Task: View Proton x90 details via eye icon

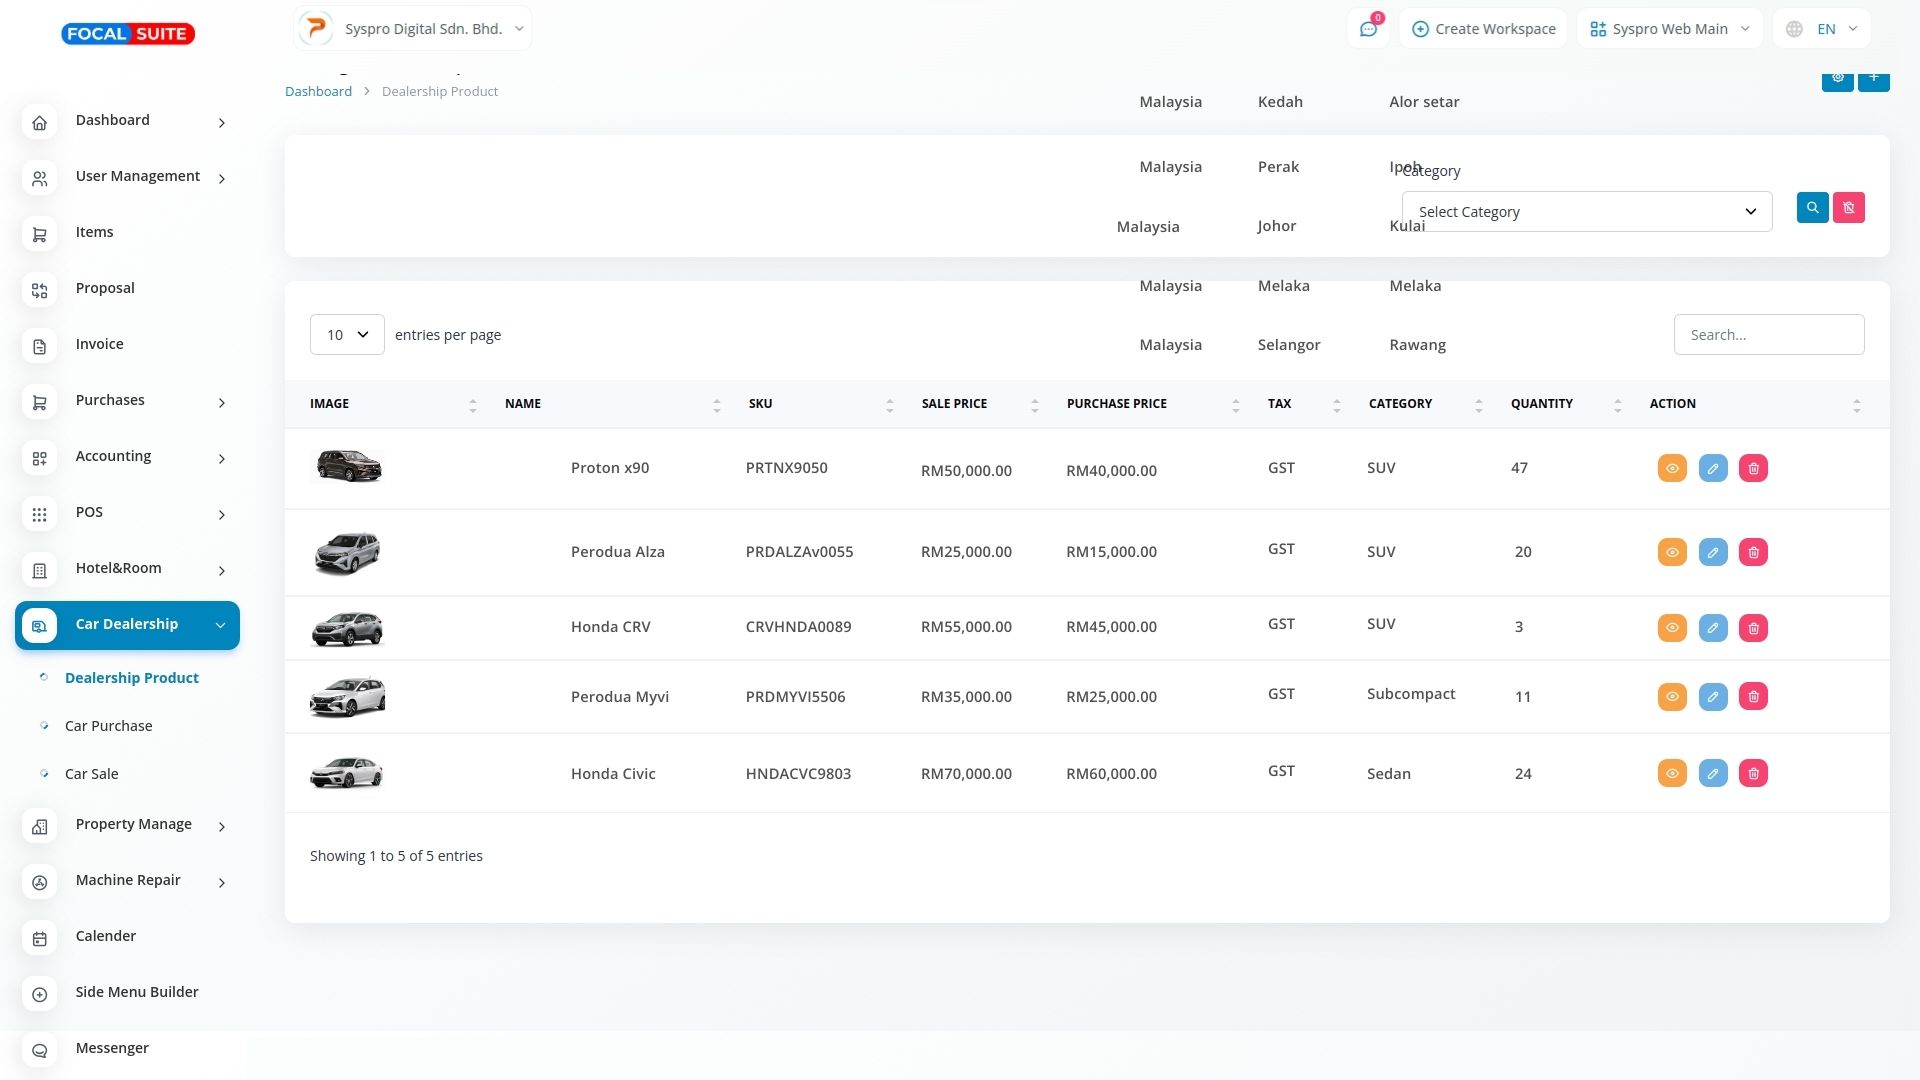Action: 1672,469
